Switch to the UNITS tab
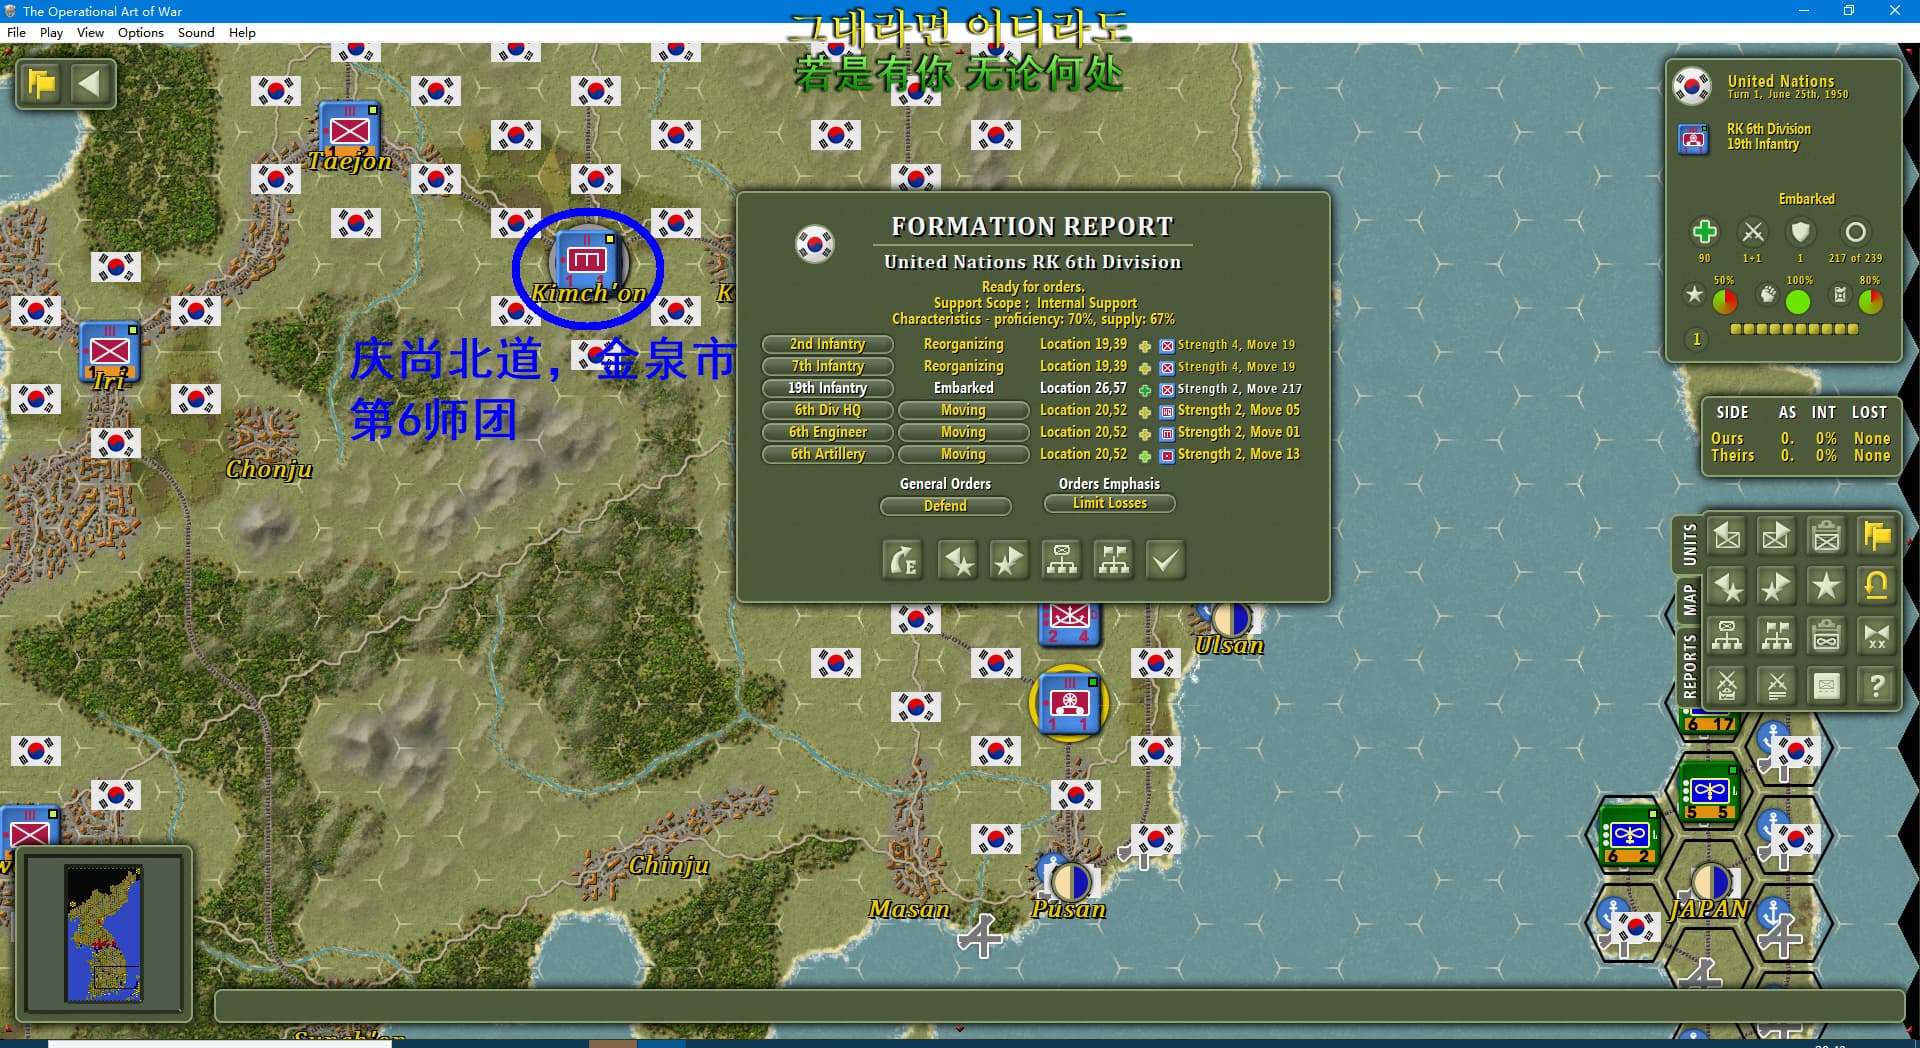The height and width of the screenshot is (1048, 1920). pos(1689,545)
